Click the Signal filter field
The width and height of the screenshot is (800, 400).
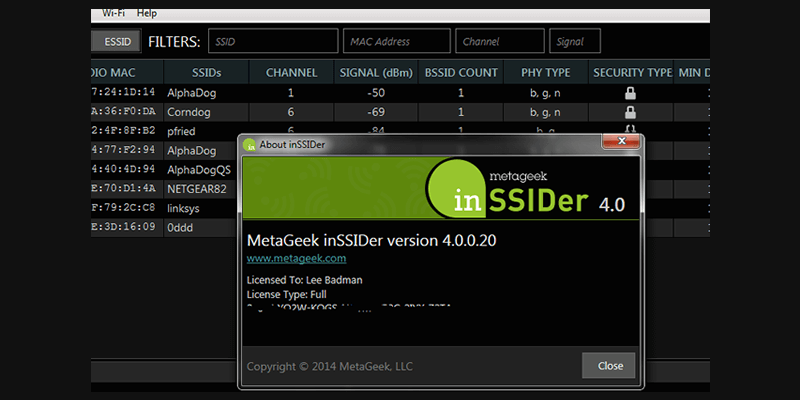pyautogui.click(x=574, y=41)
